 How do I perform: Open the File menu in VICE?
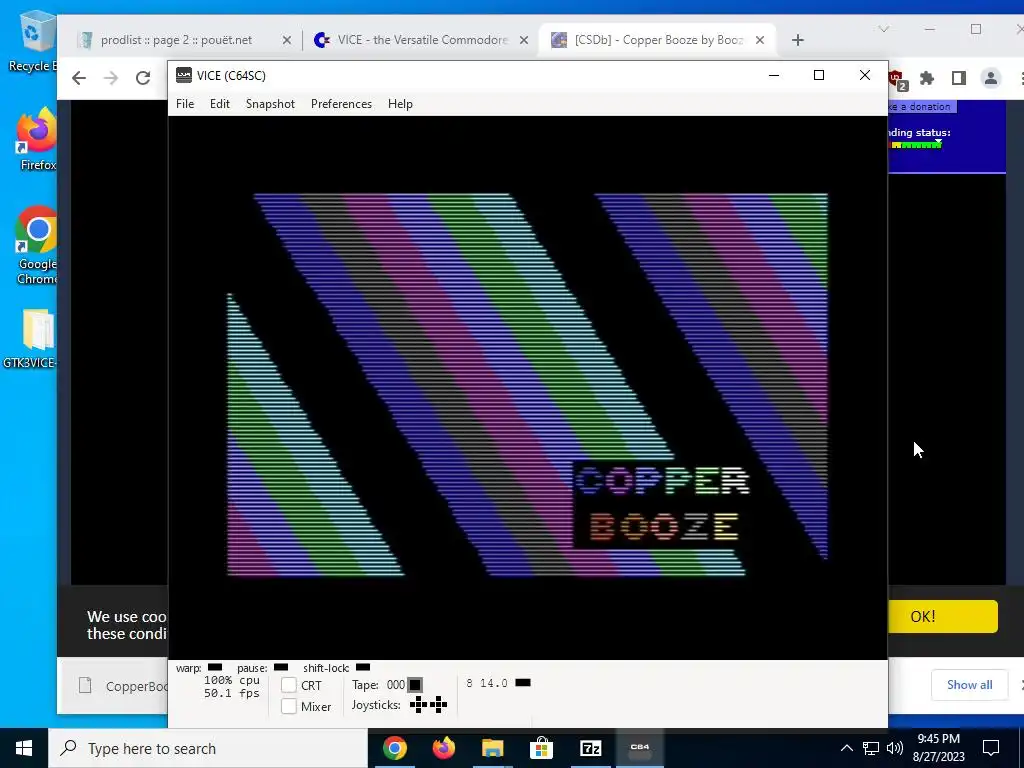(185, 104)
